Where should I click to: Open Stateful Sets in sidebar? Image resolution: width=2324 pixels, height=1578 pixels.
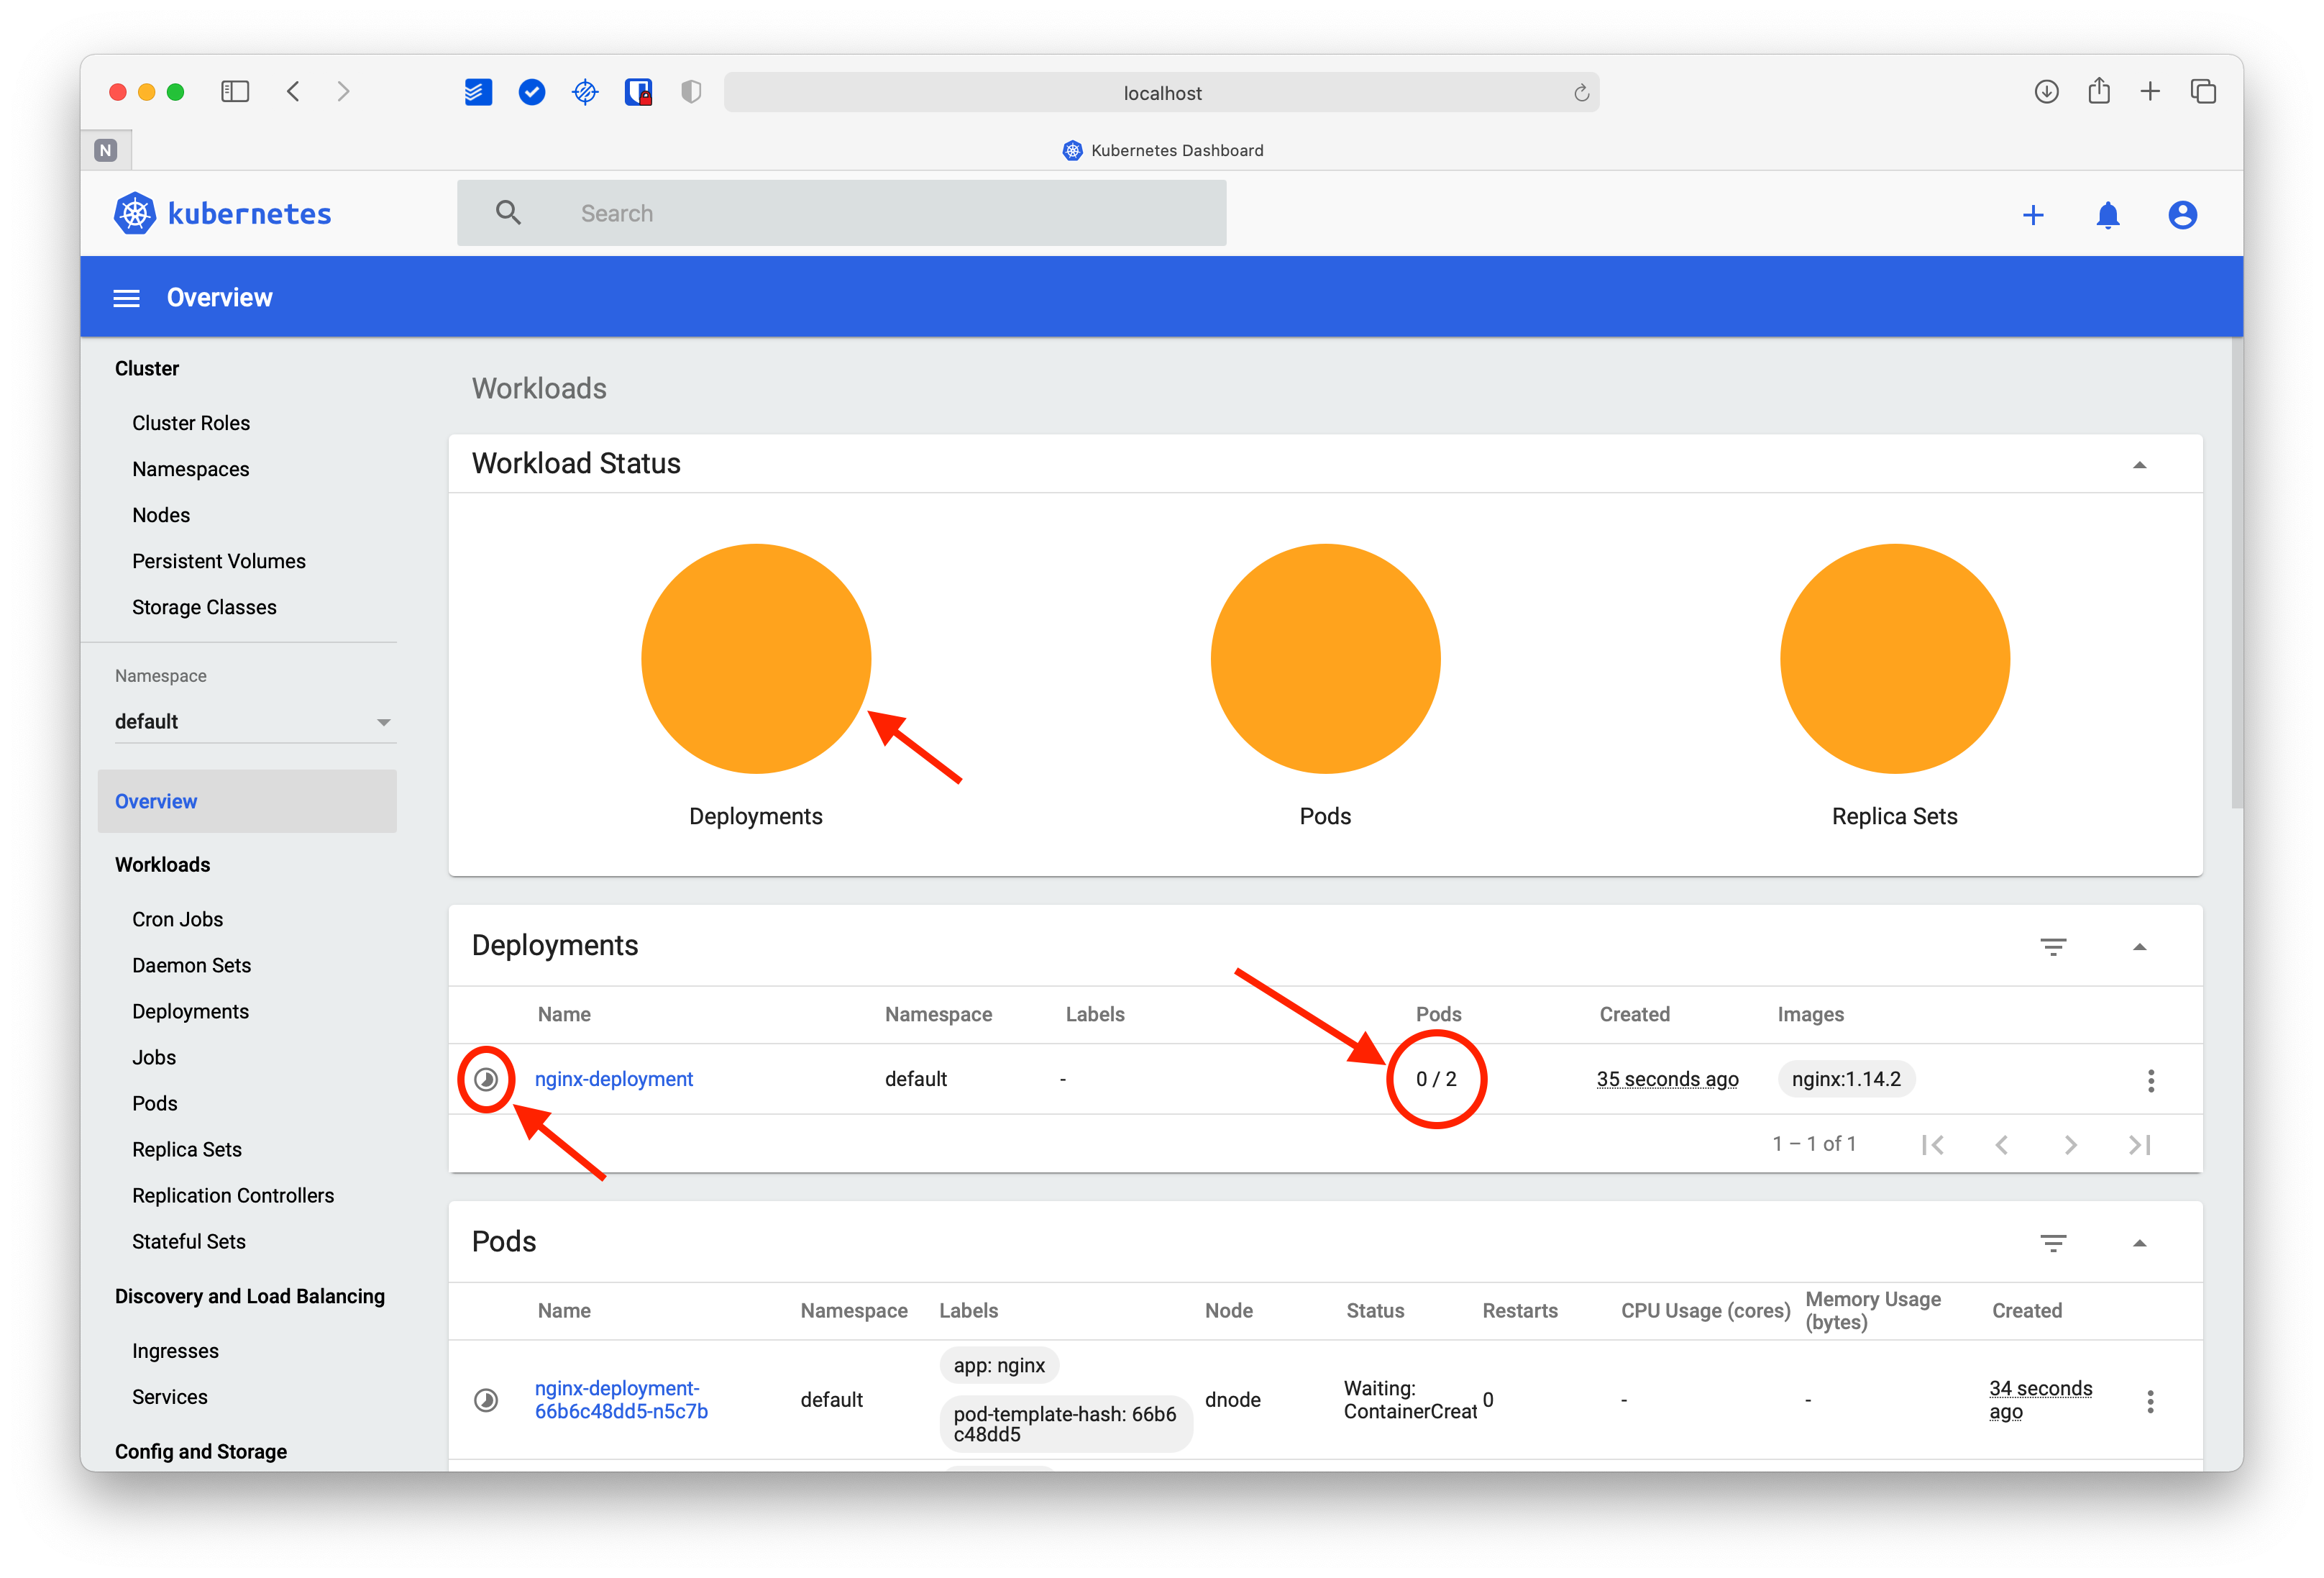tap(188, 1241)
